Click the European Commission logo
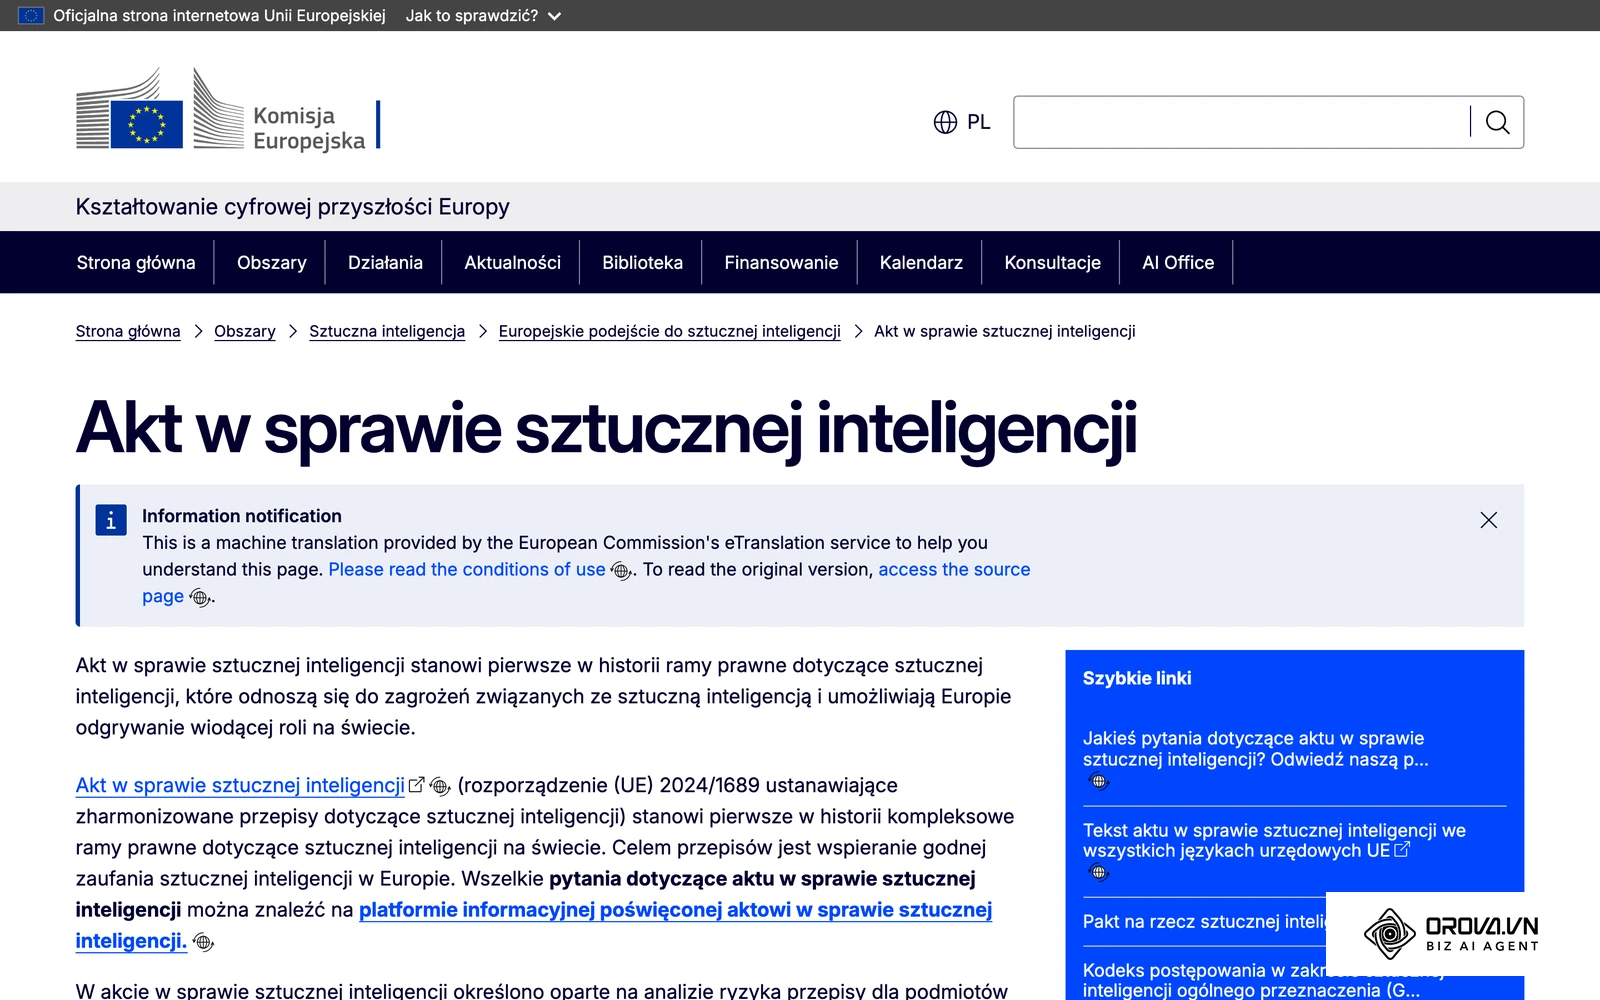 [x=228, y=109]
